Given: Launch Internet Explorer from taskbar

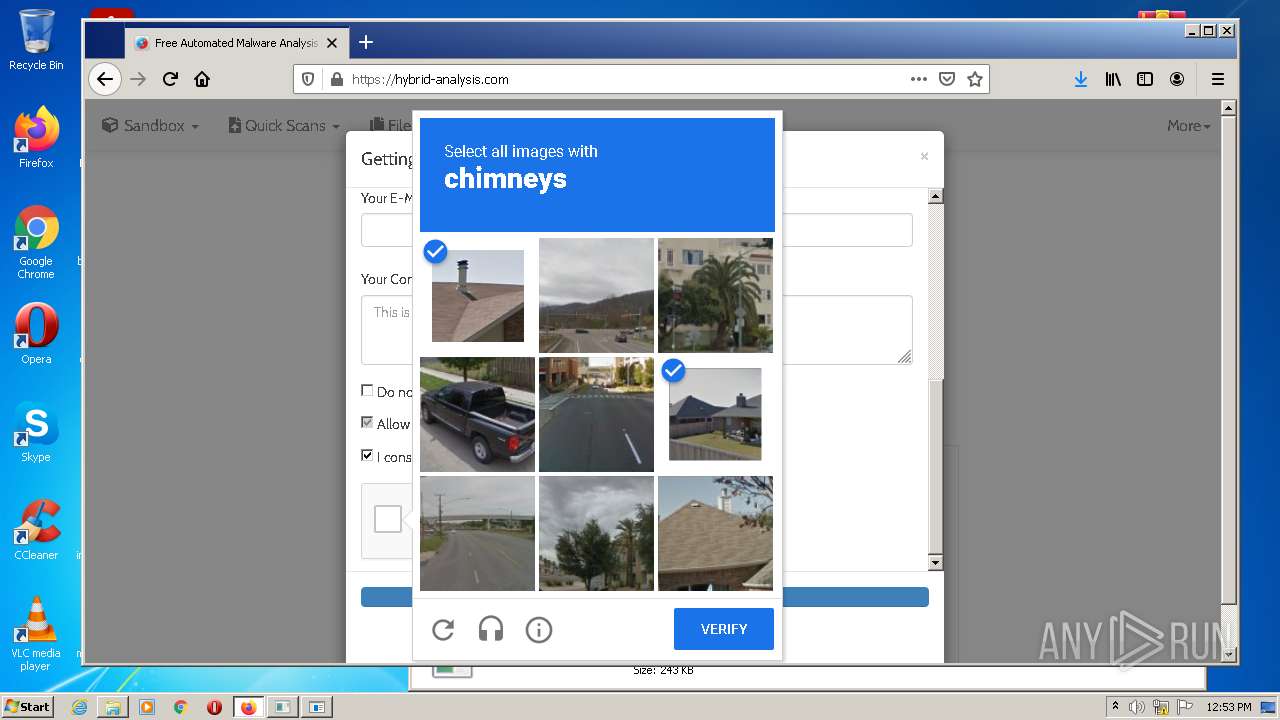Looking at the screenshot, I should 79,707.
